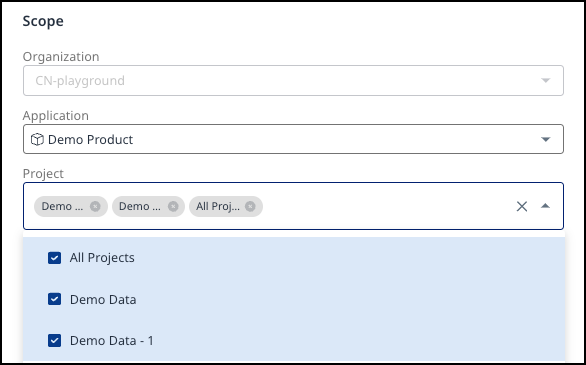
Task: Select the Demo Data list option
Action: [294, 299]
